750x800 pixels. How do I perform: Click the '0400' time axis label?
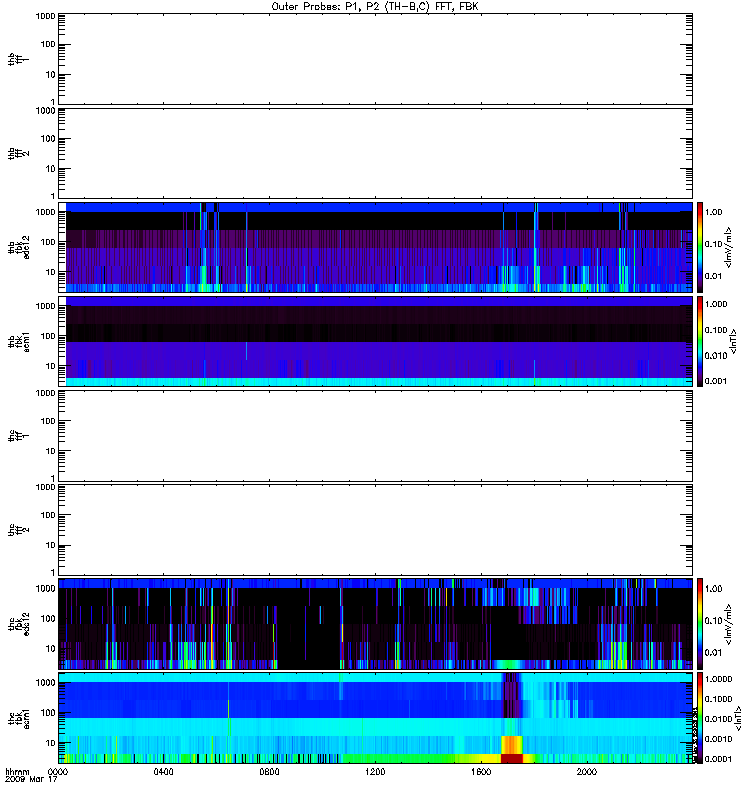click(x=163, y=771)
